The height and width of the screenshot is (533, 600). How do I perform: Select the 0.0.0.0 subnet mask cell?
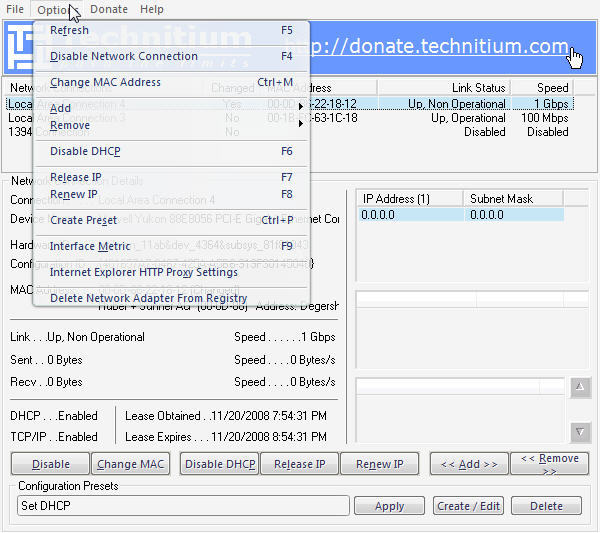click(514, 215)
